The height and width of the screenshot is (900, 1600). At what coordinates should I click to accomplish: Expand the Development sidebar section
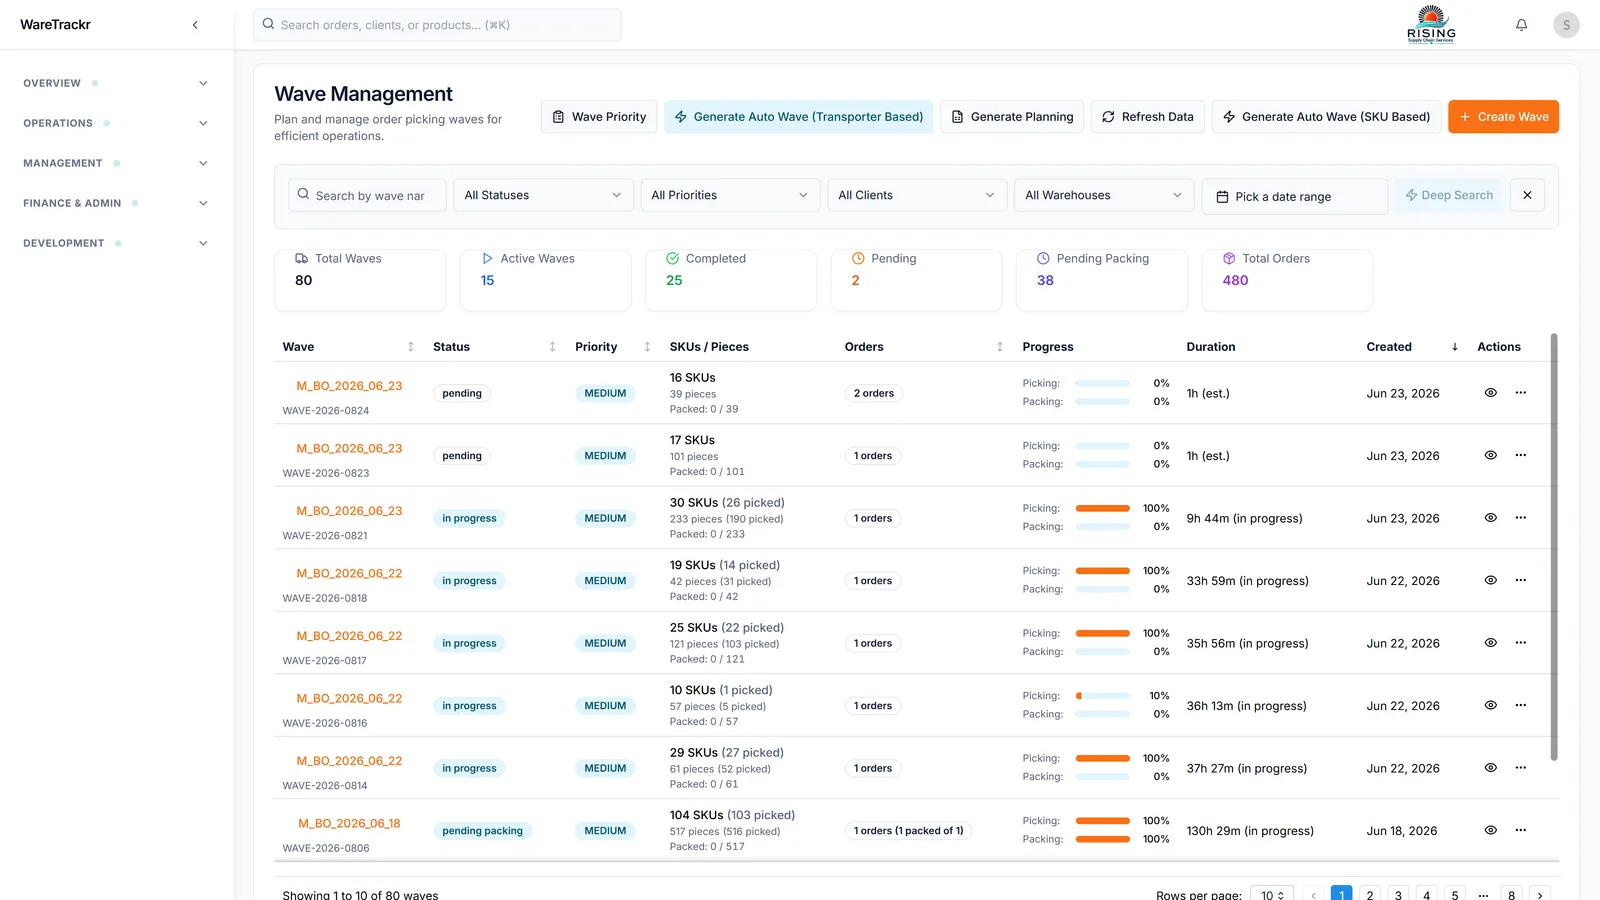click(115, 243)
